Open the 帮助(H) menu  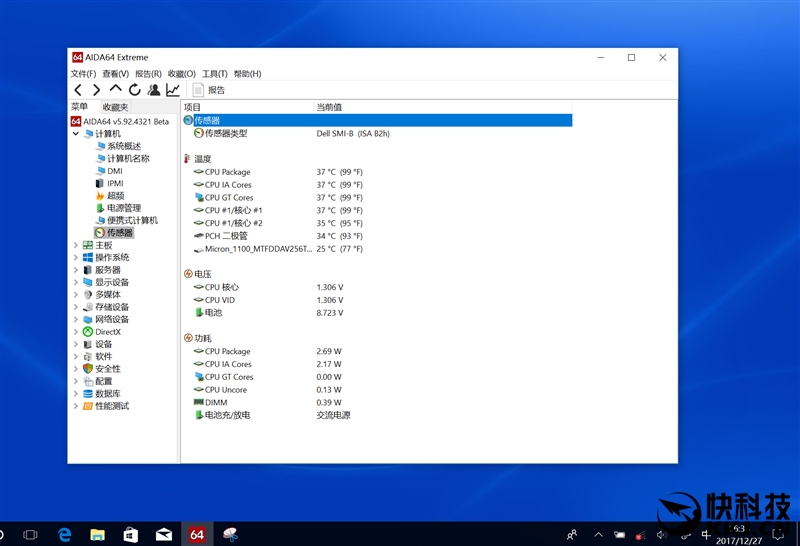(x=247, y=73)
